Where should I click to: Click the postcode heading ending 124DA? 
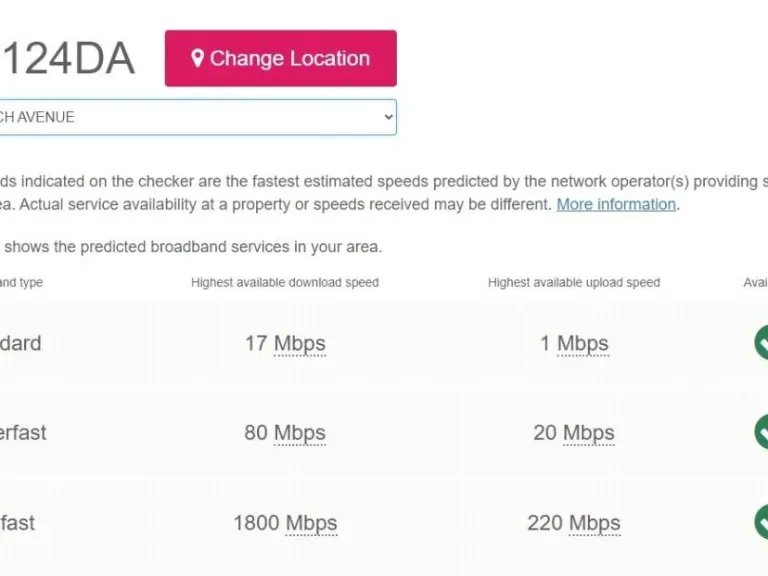[67, 59]
